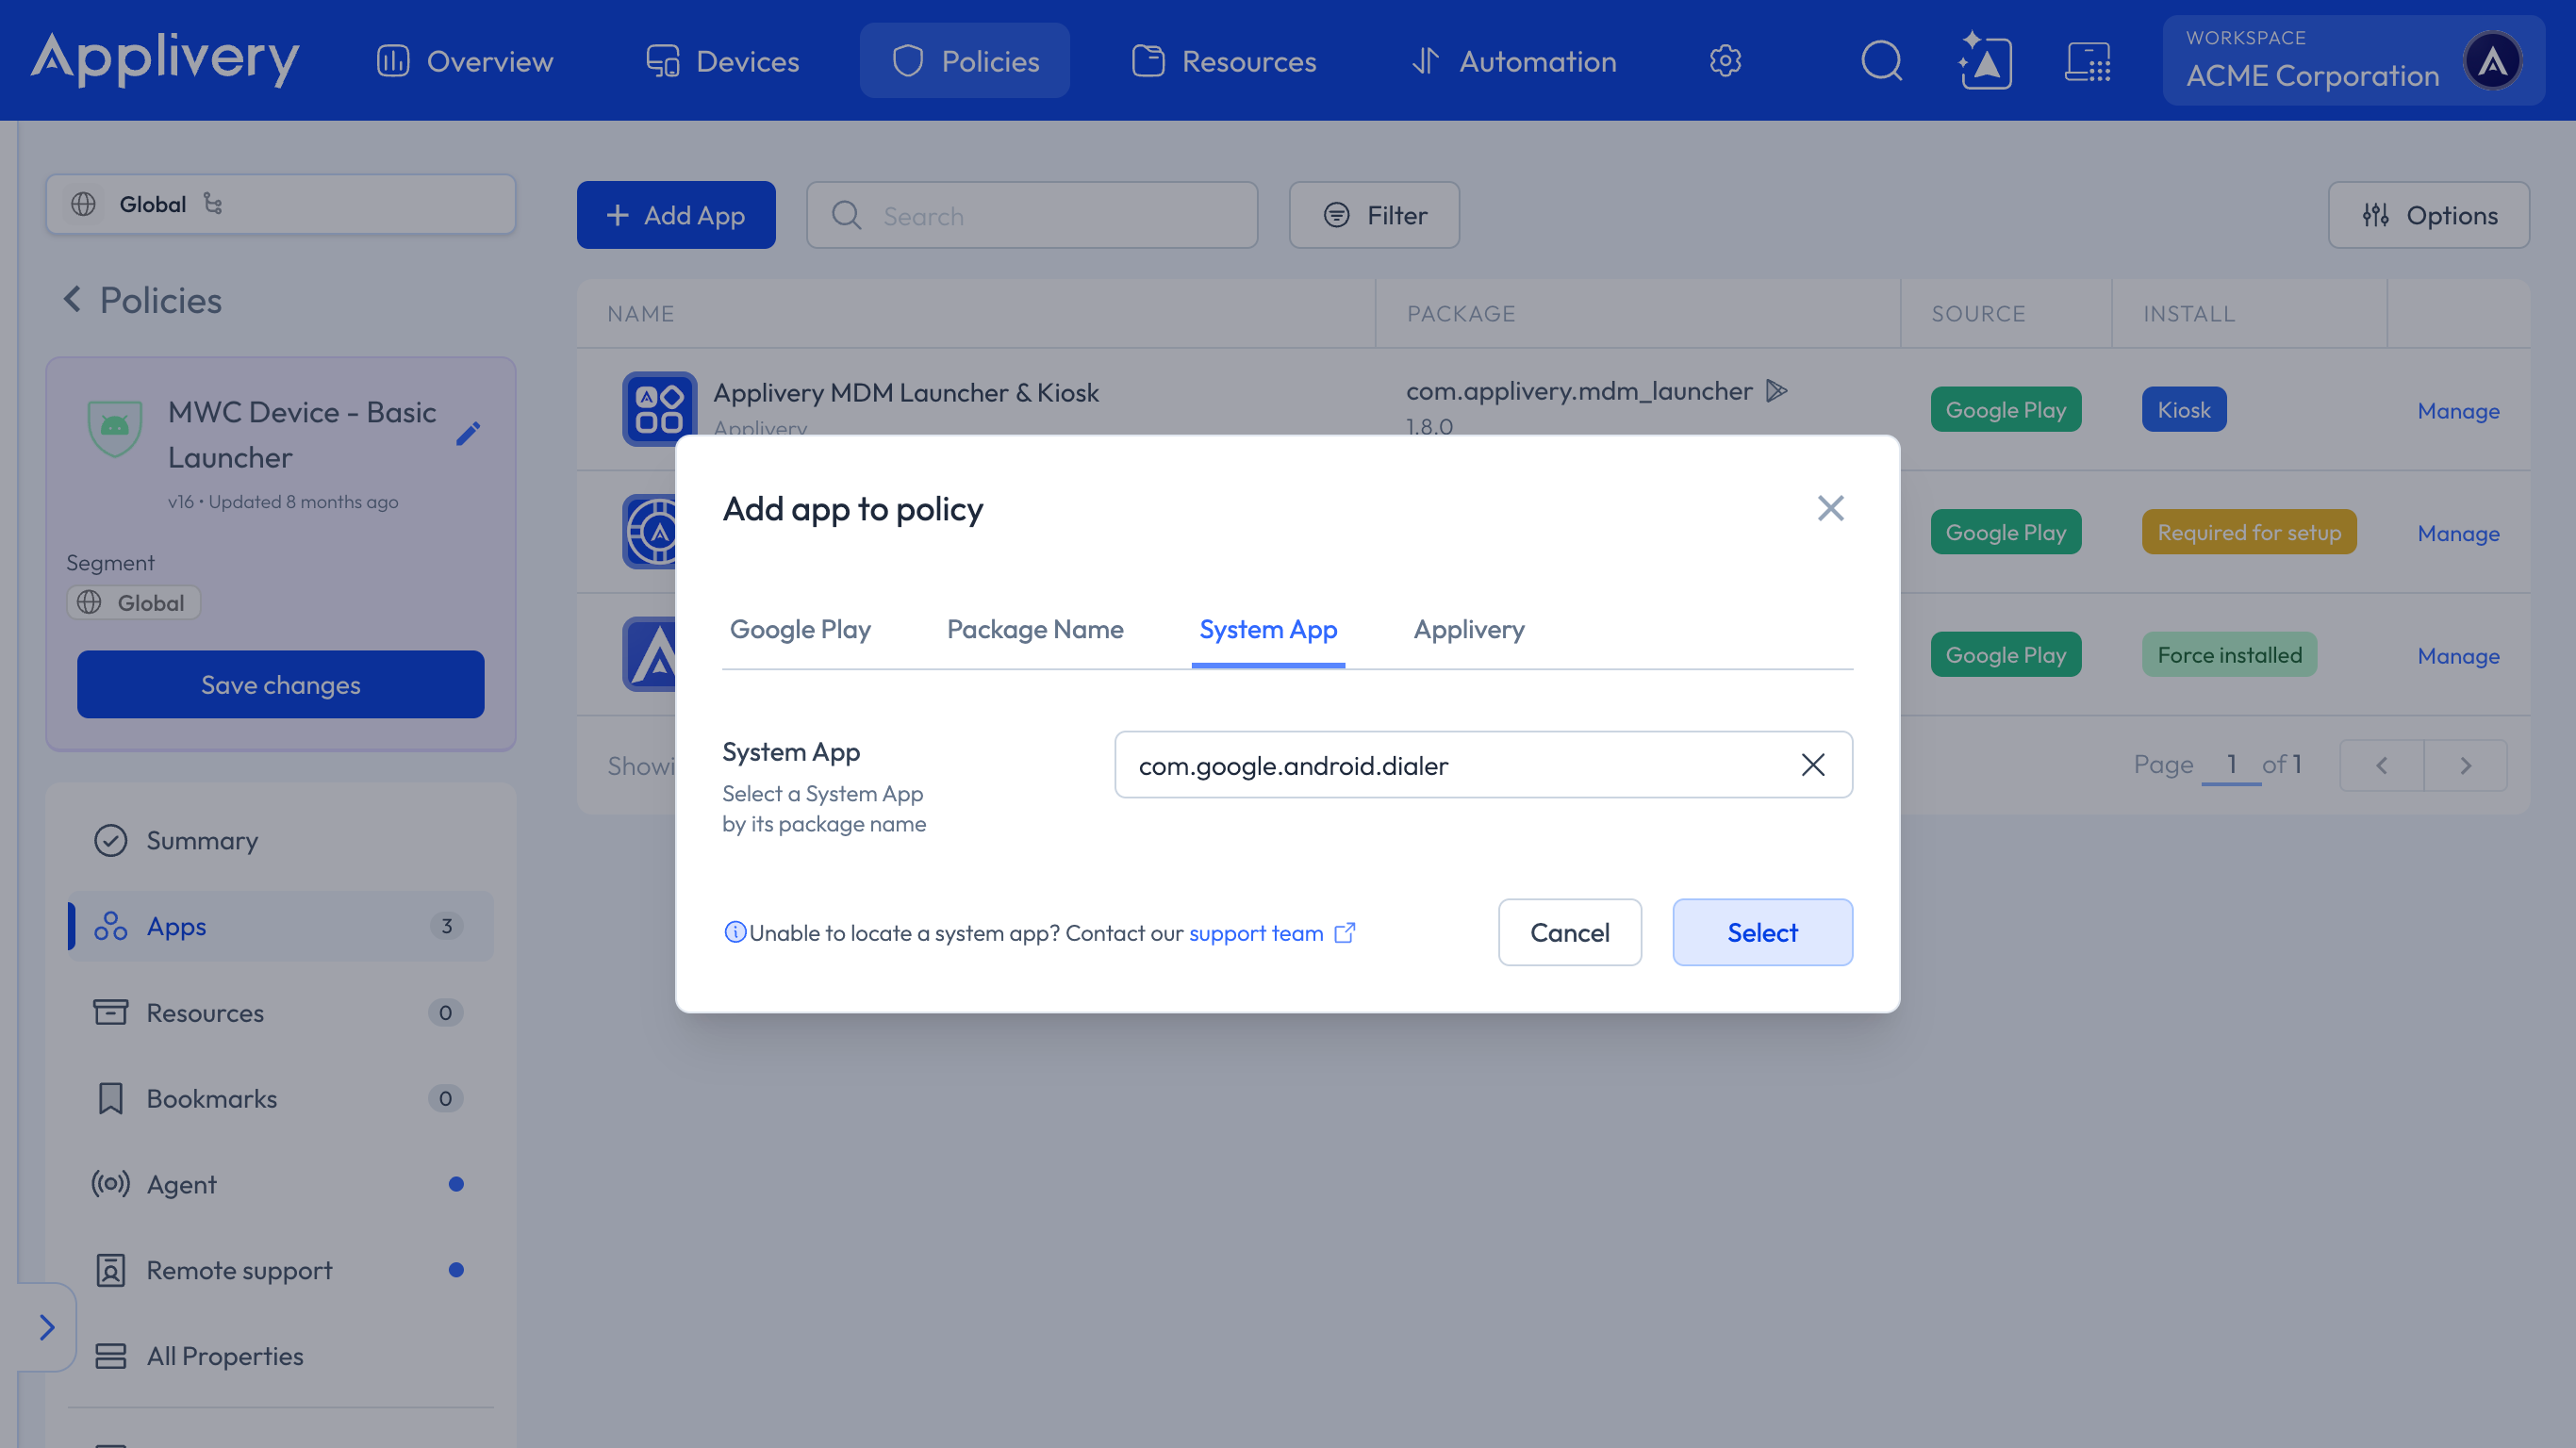Edit policy name with the pencil icon
The height and width of the screenshot is (1448, 2576).
coord(467,434)
